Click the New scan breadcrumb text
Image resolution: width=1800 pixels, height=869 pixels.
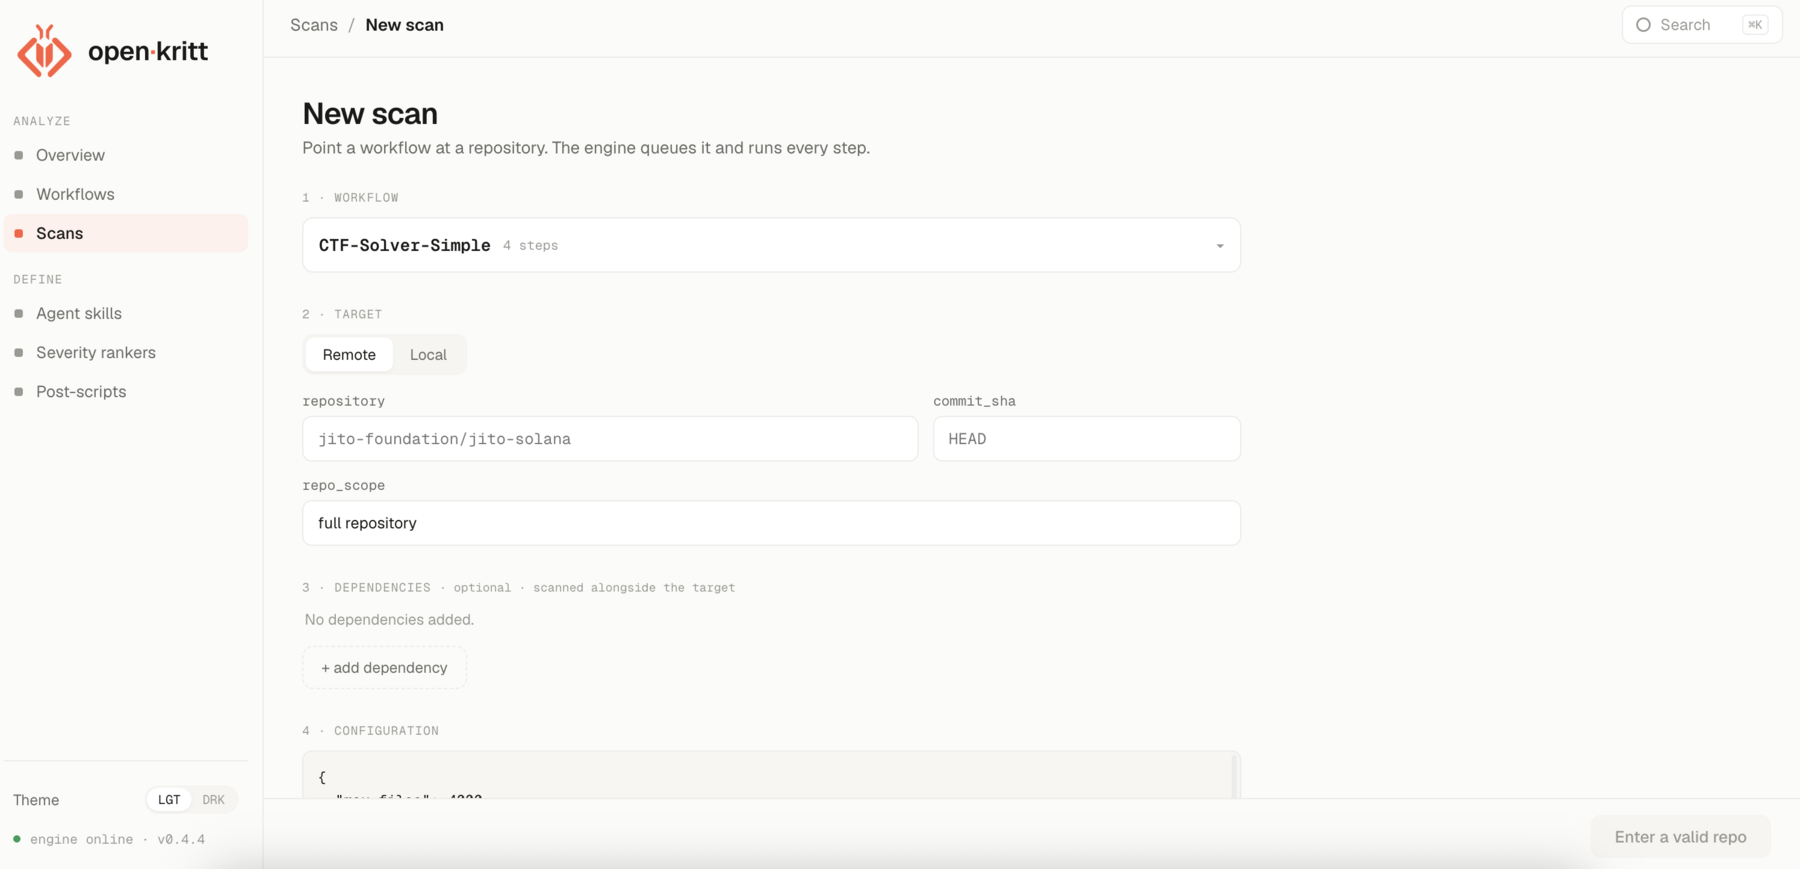point(404,25)
